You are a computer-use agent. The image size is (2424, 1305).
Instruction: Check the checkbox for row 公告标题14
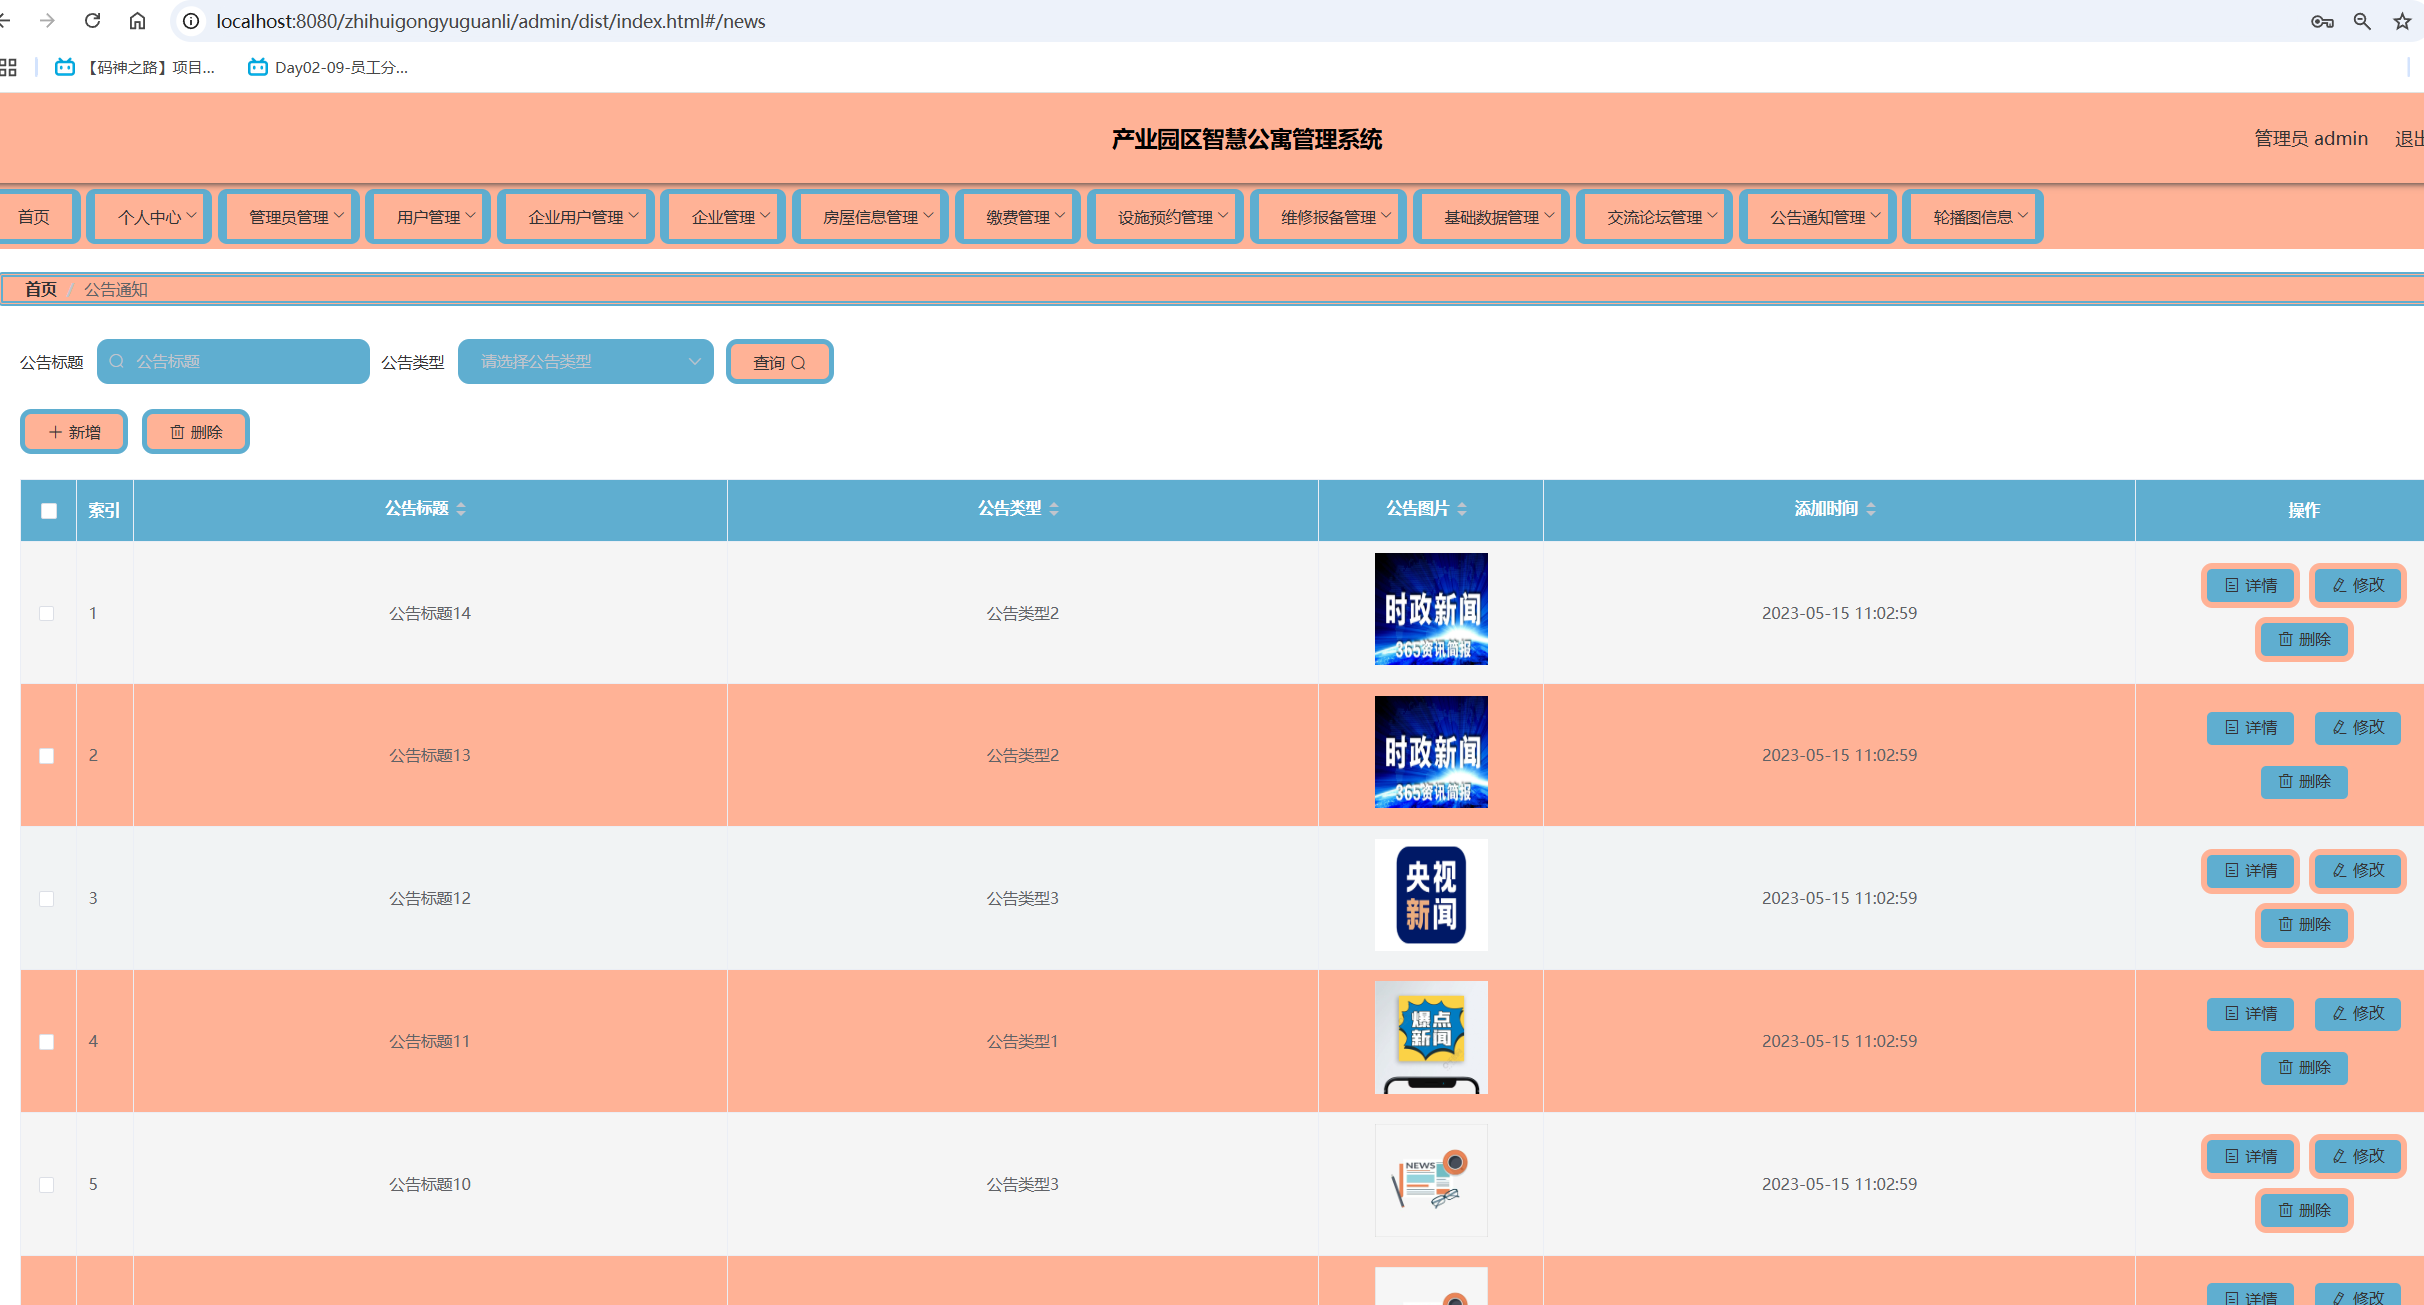click(46, 613)
